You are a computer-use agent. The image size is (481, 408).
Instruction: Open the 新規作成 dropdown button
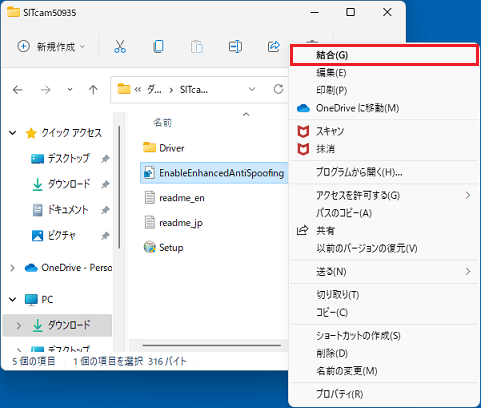click(51, 46)
